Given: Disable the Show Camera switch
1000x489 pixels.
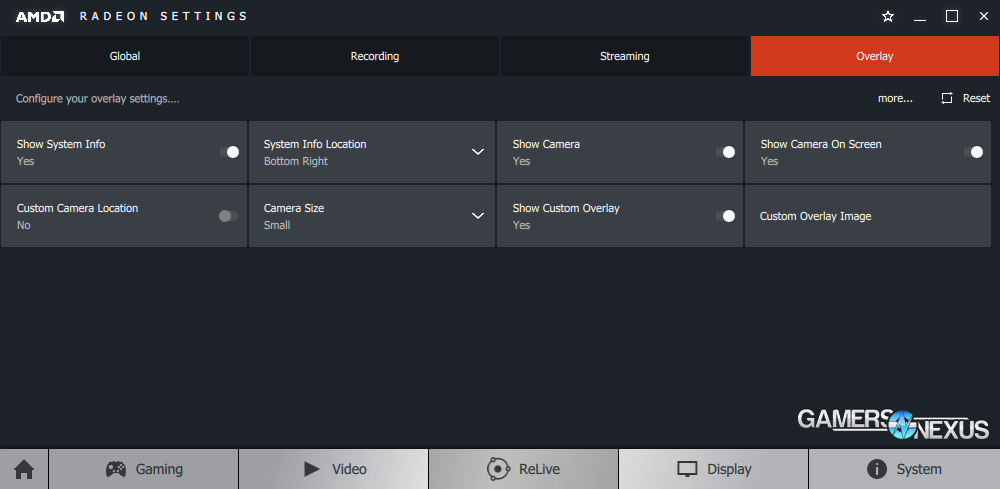Looking at the screenshot, I should [x=725, y=152].
